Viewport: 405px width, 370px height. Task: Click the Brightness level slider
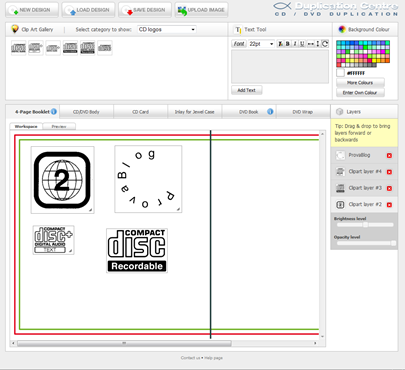click(365, 225)
